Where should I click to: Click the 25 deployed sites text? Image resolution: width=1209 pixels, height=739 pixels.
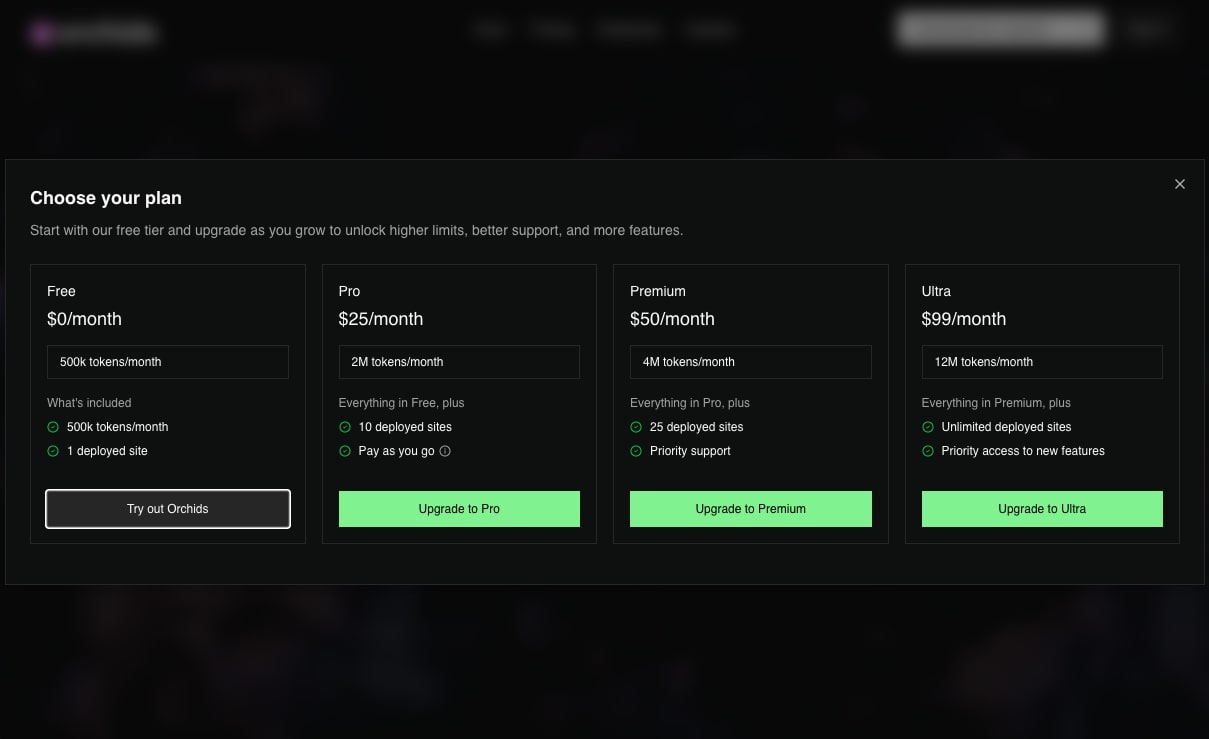click(697, 427)
